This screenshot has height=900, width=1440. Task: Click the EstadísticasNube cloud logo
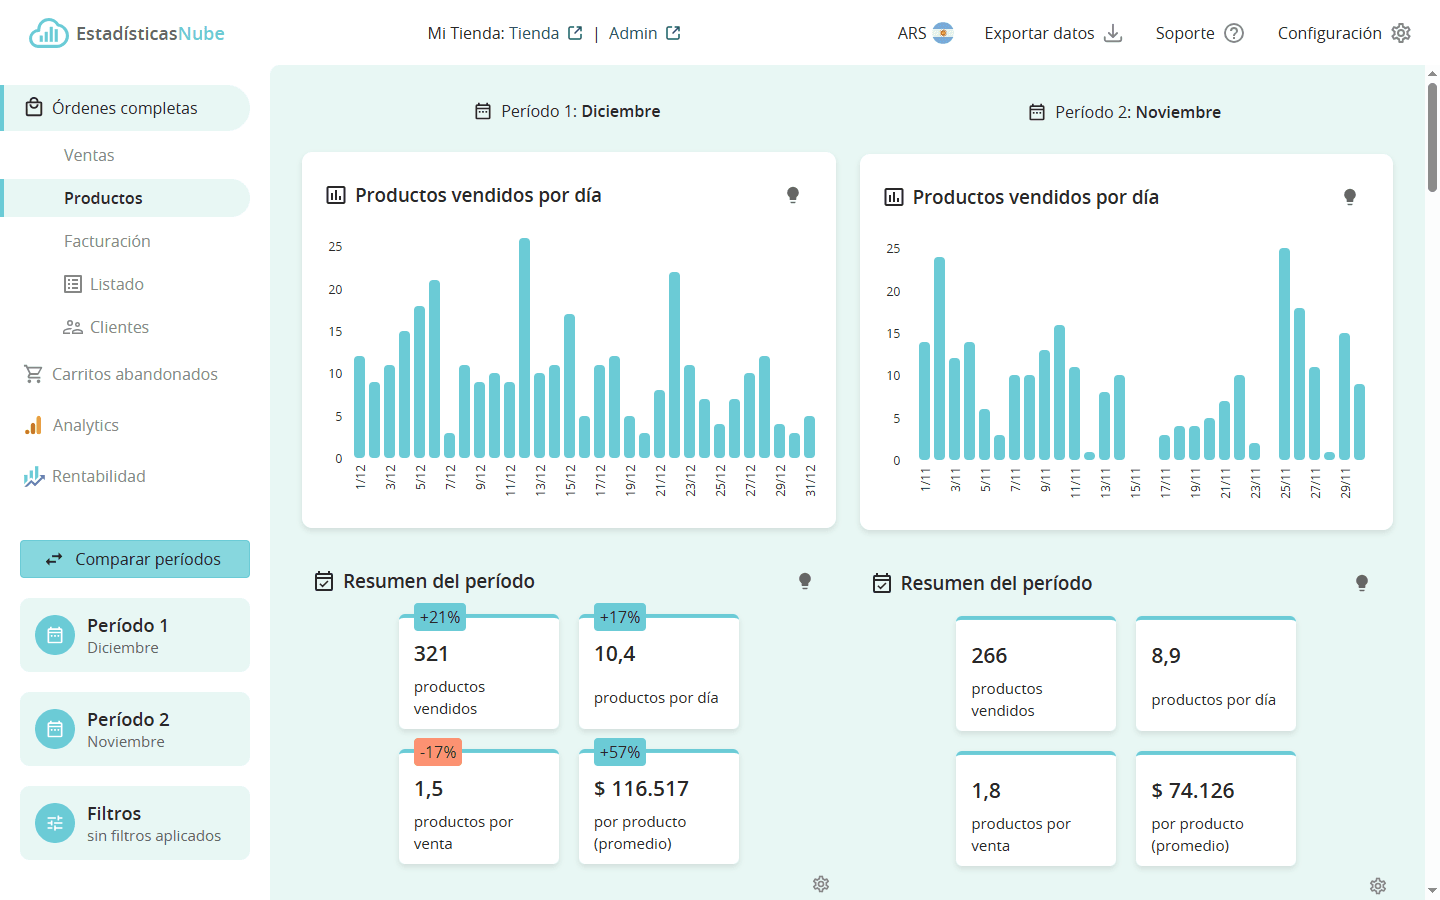pyautogui.click(x=48, y=34)
